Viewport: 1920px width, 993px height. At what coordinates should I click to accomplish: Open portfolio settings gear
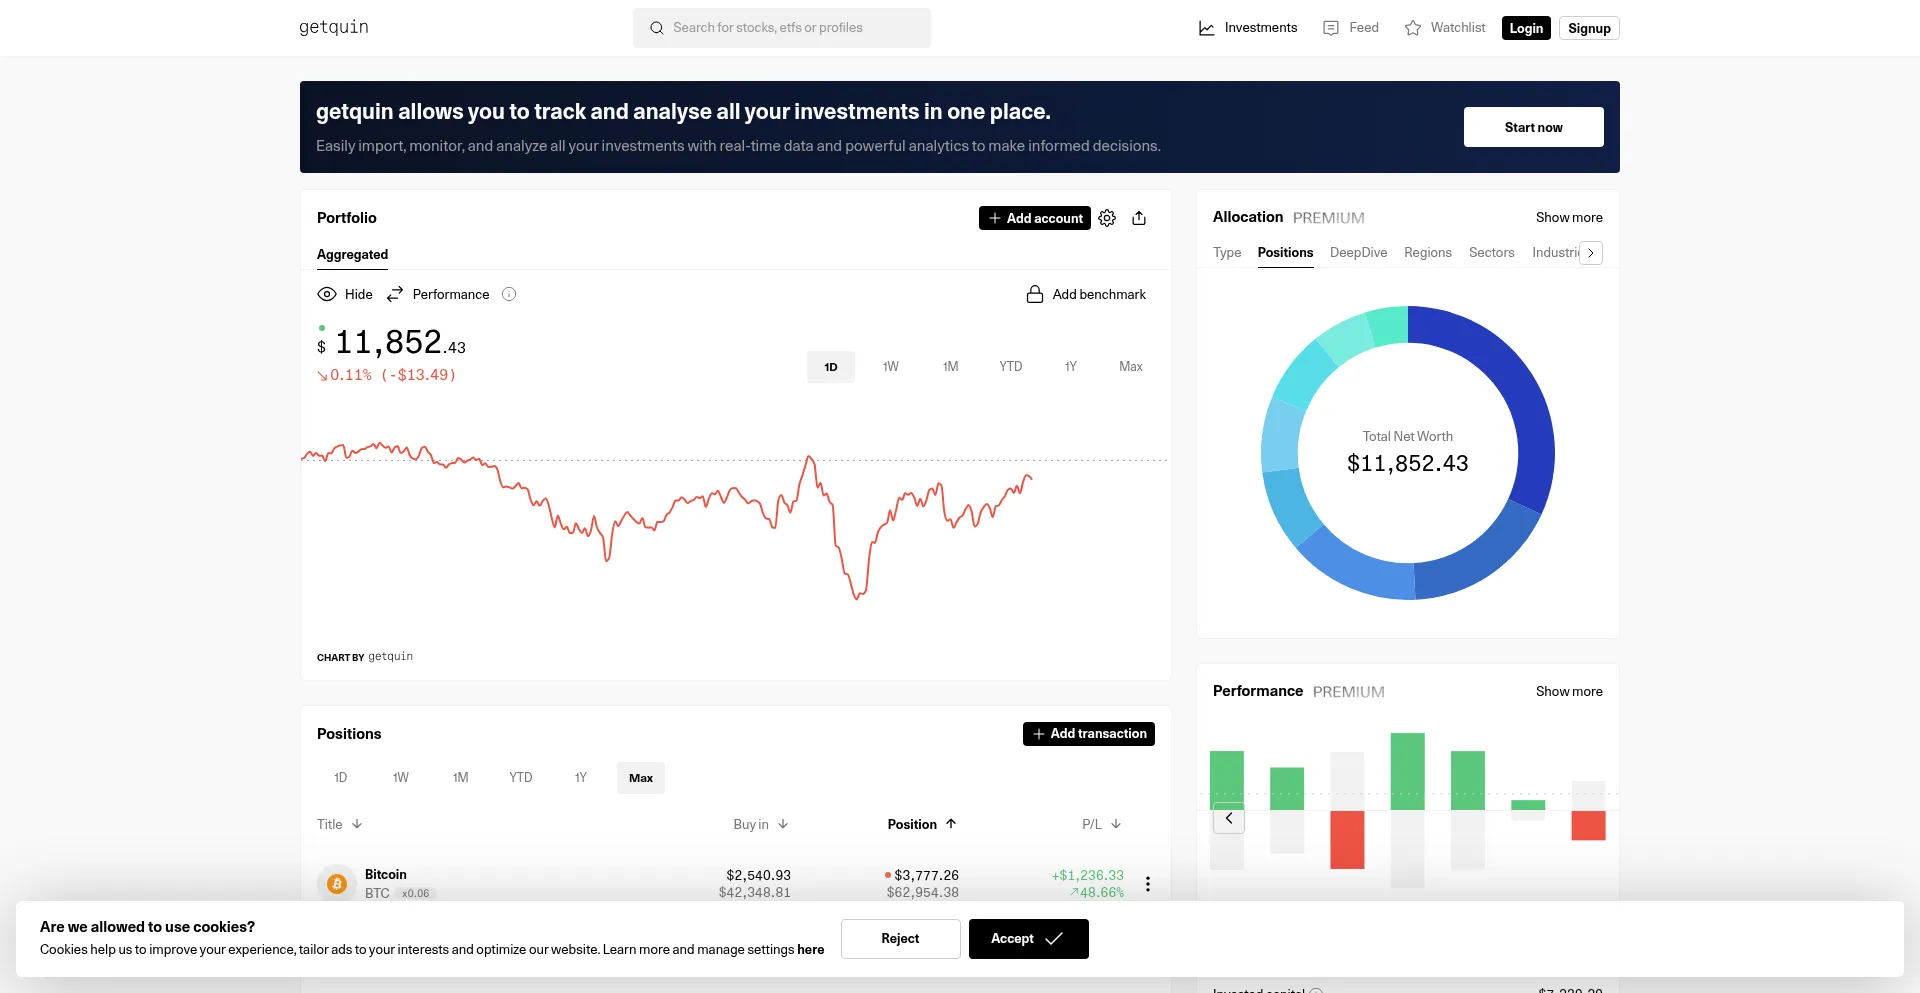tap(1107, 218)
